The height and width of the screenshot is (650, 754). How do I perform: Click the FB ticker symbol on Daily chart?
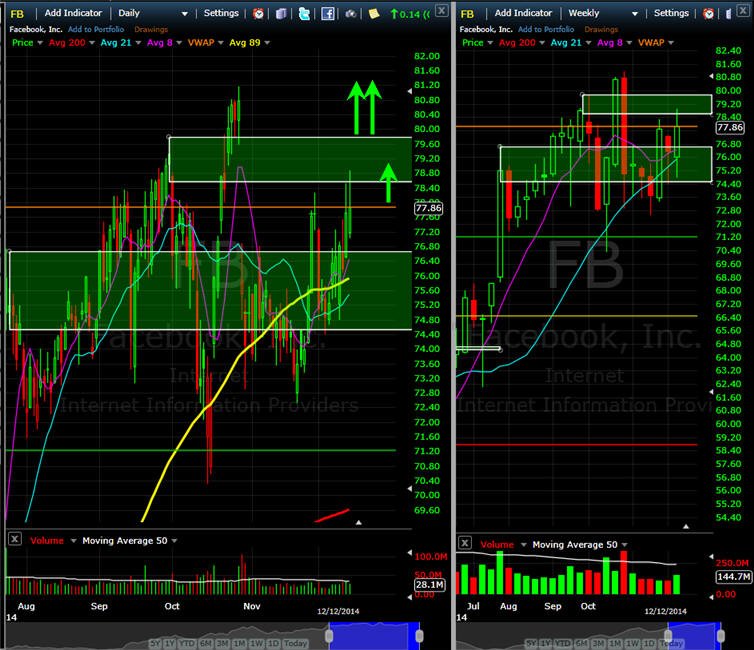[17, 14]
